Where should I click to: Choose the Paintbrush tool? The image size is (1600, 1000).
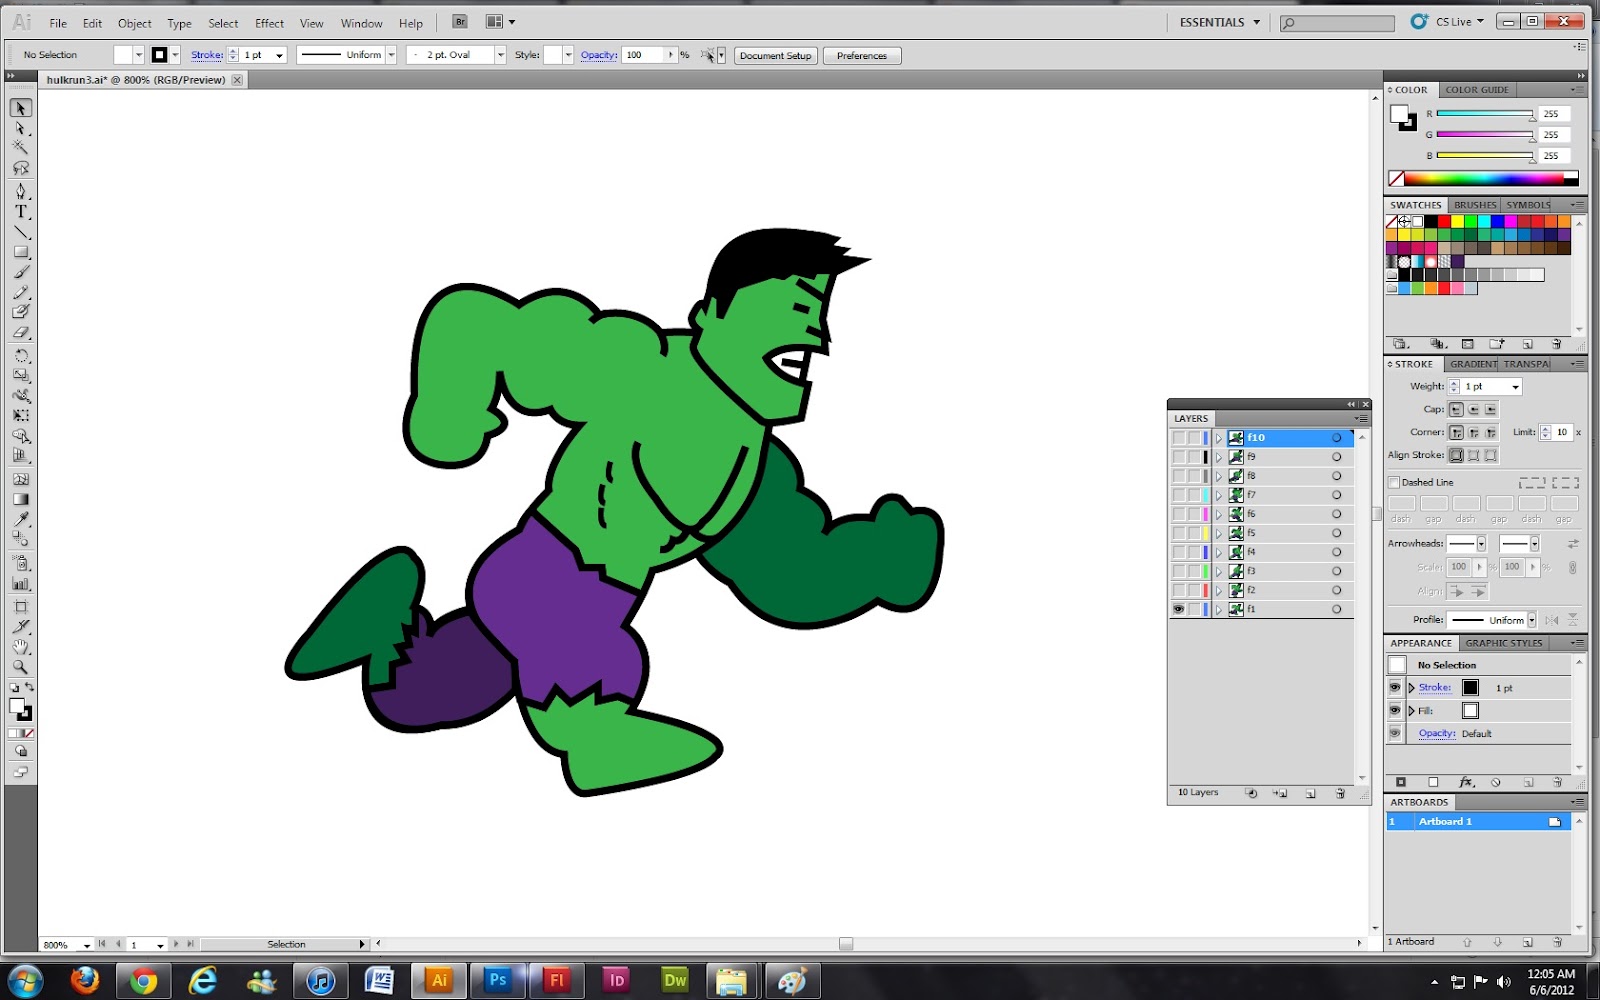21,272
